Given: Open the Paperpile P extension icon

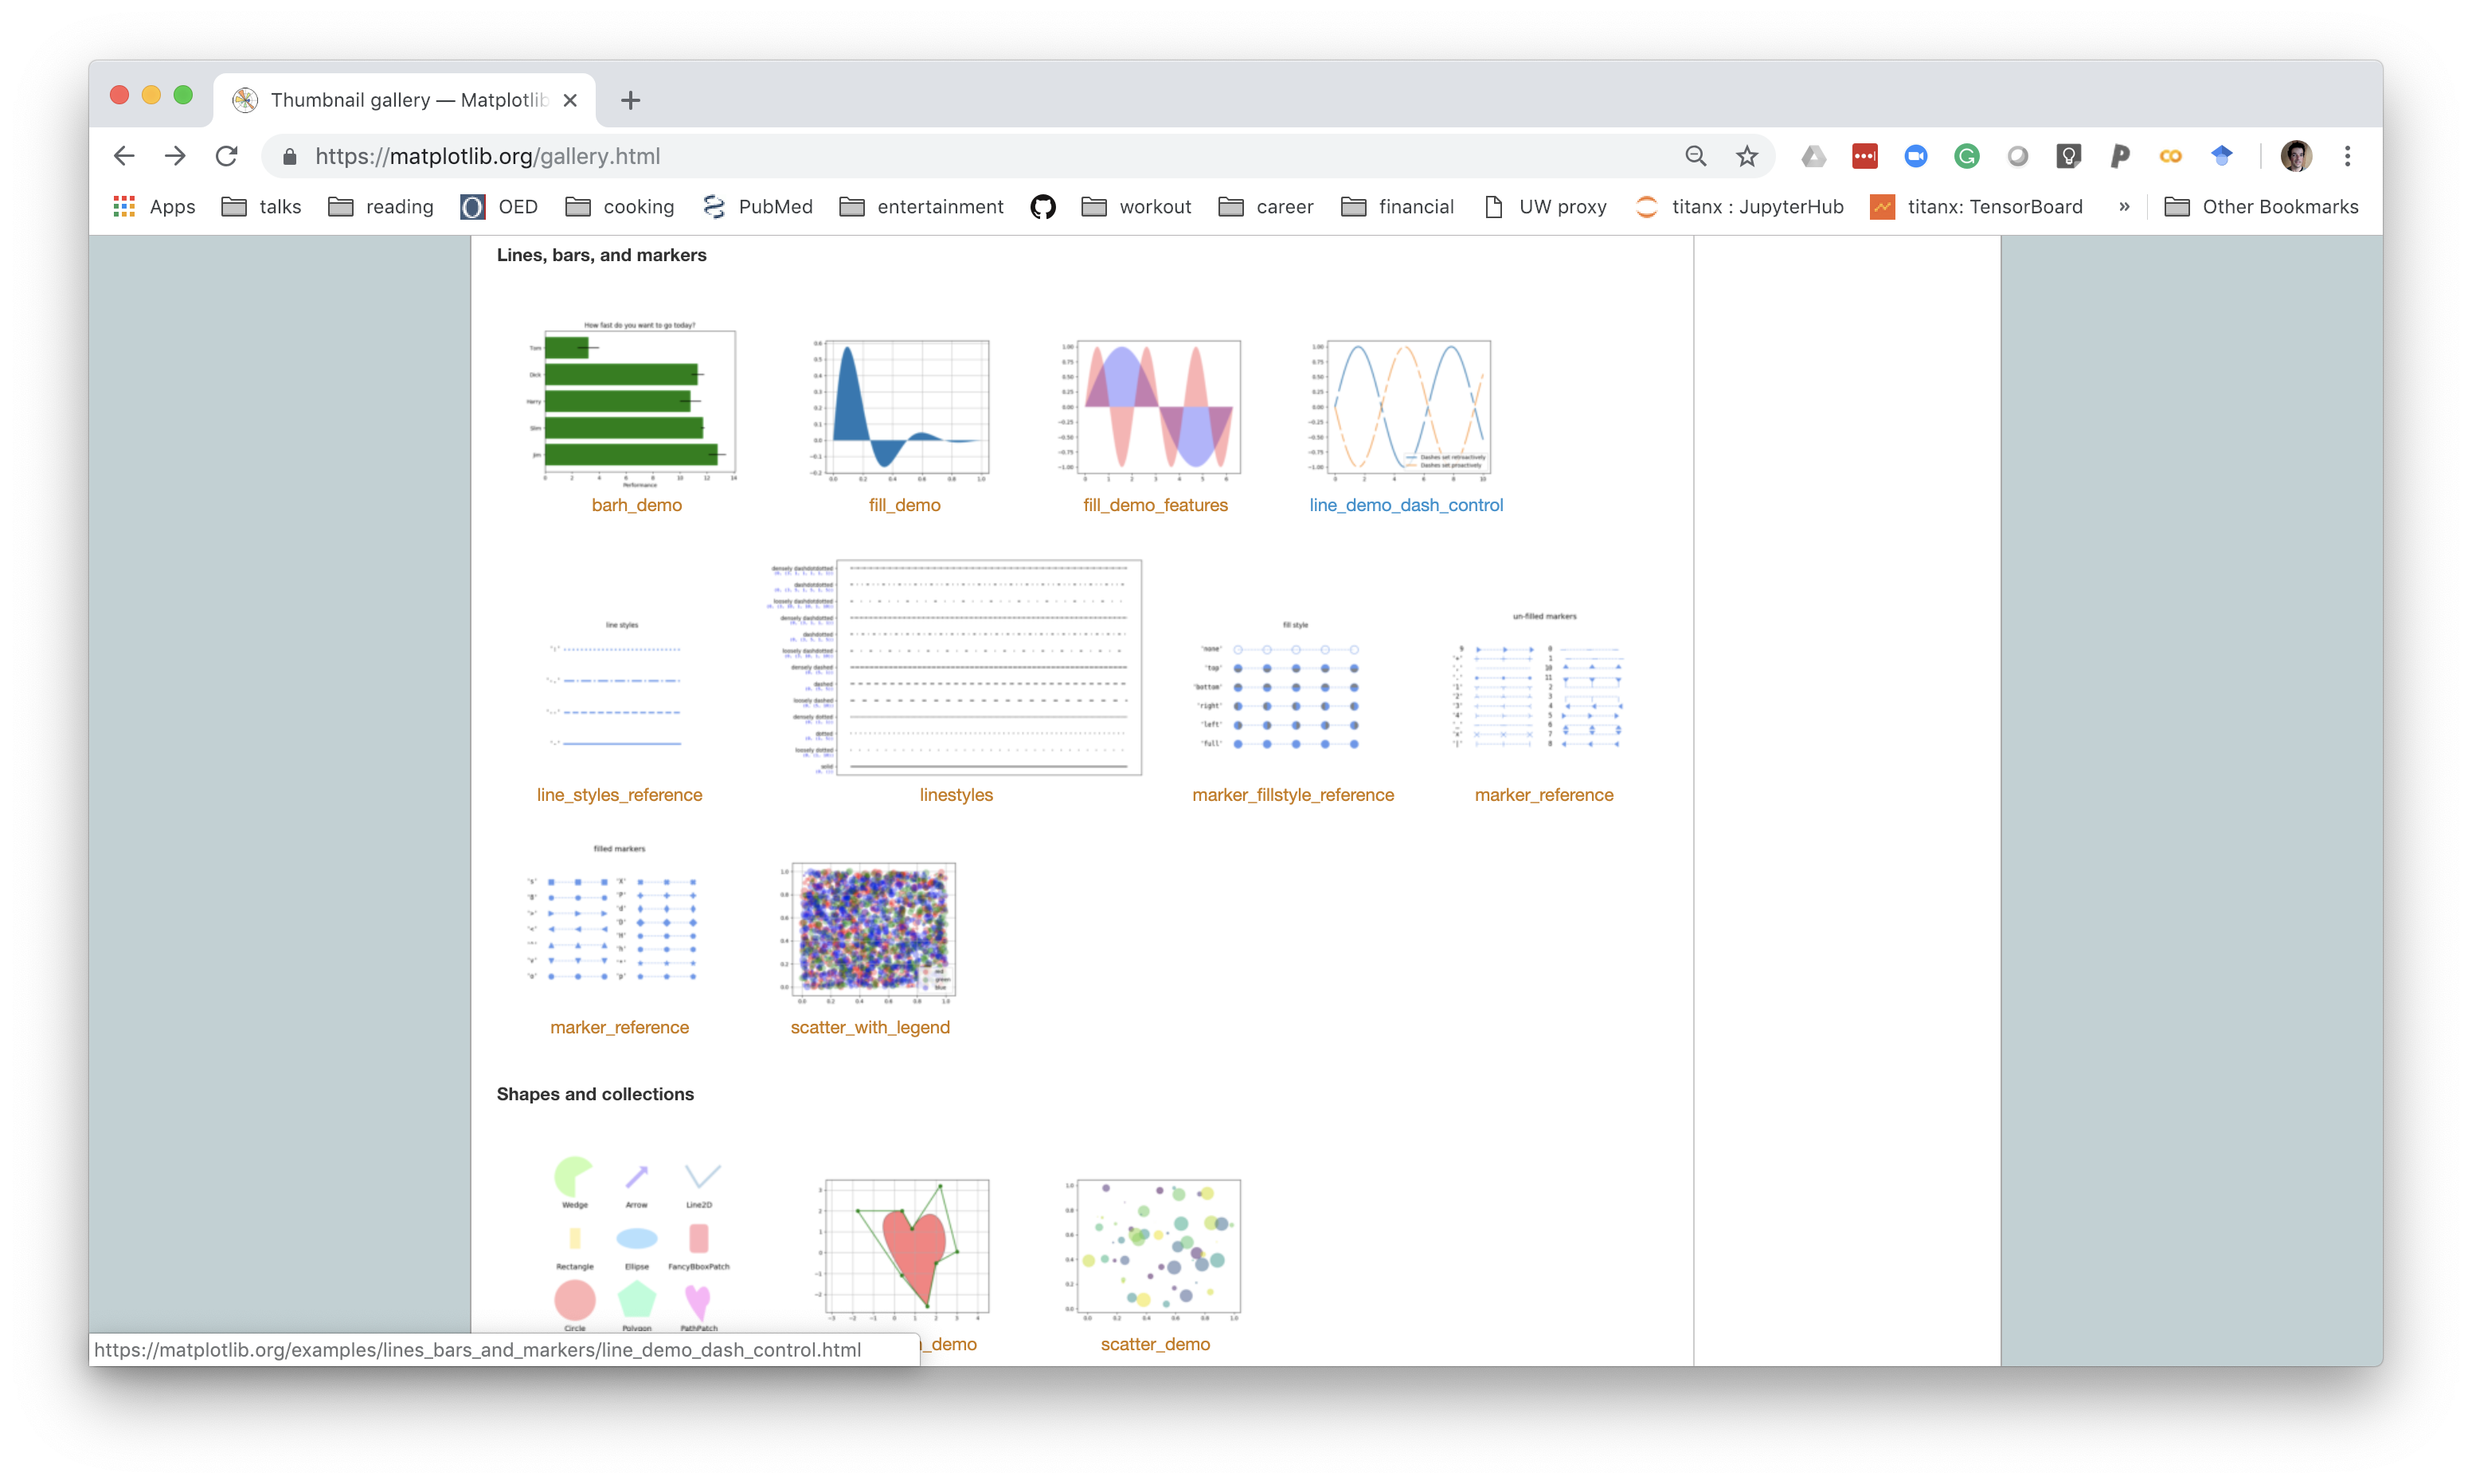Looking at the screenshot, I should [x=2119, y=156].
